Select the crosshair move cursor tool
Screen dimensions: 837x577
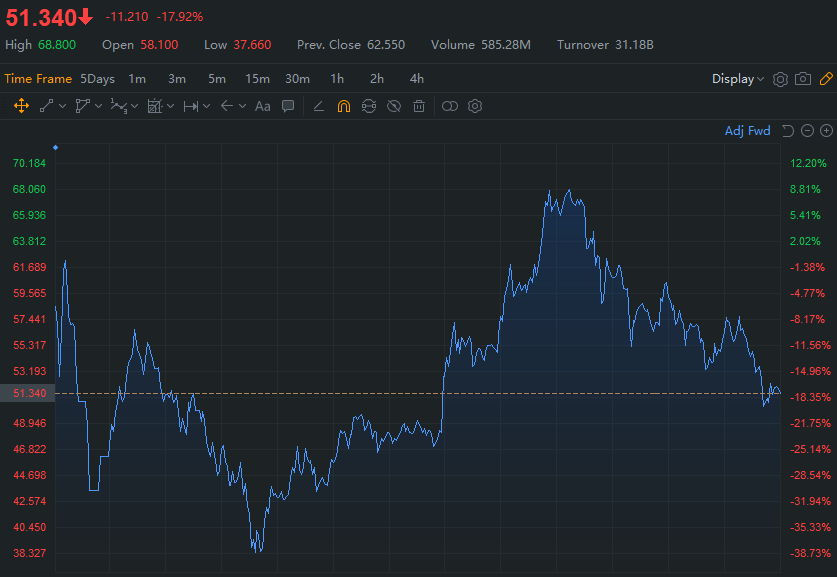pos(20,106)
